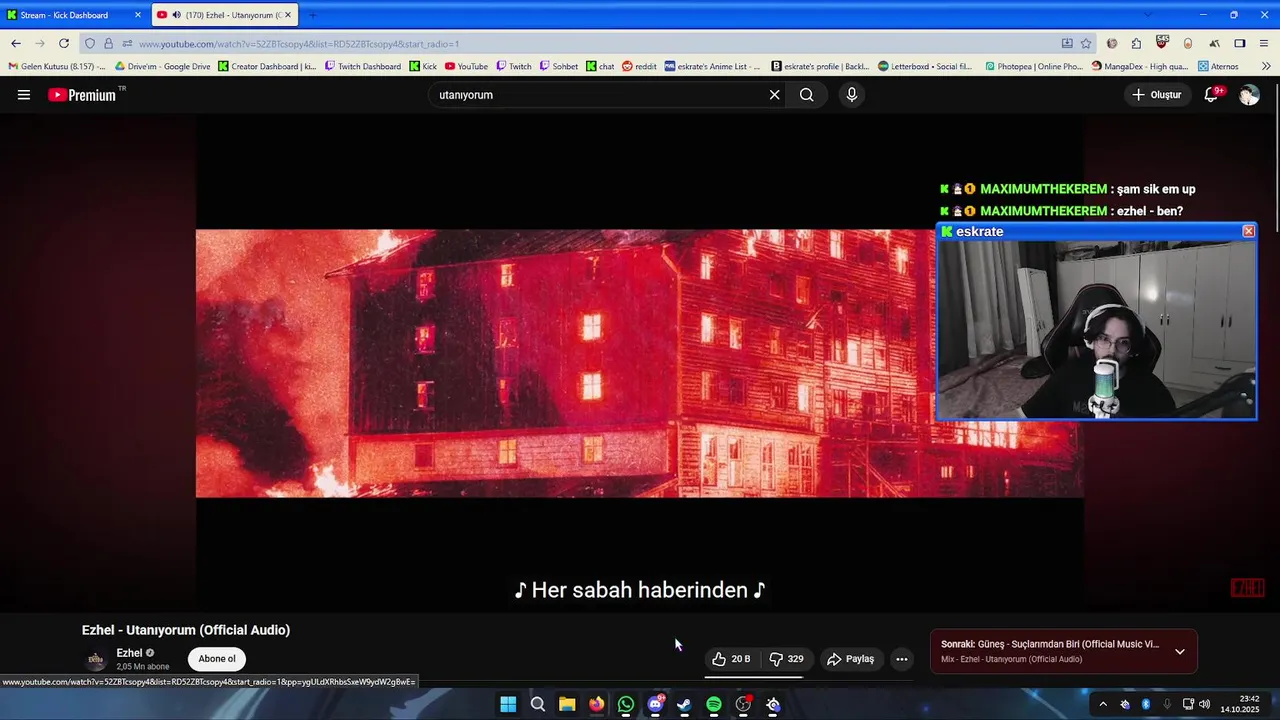
Task: Open the MangaDex bookmark
Action: (1140, 67)
